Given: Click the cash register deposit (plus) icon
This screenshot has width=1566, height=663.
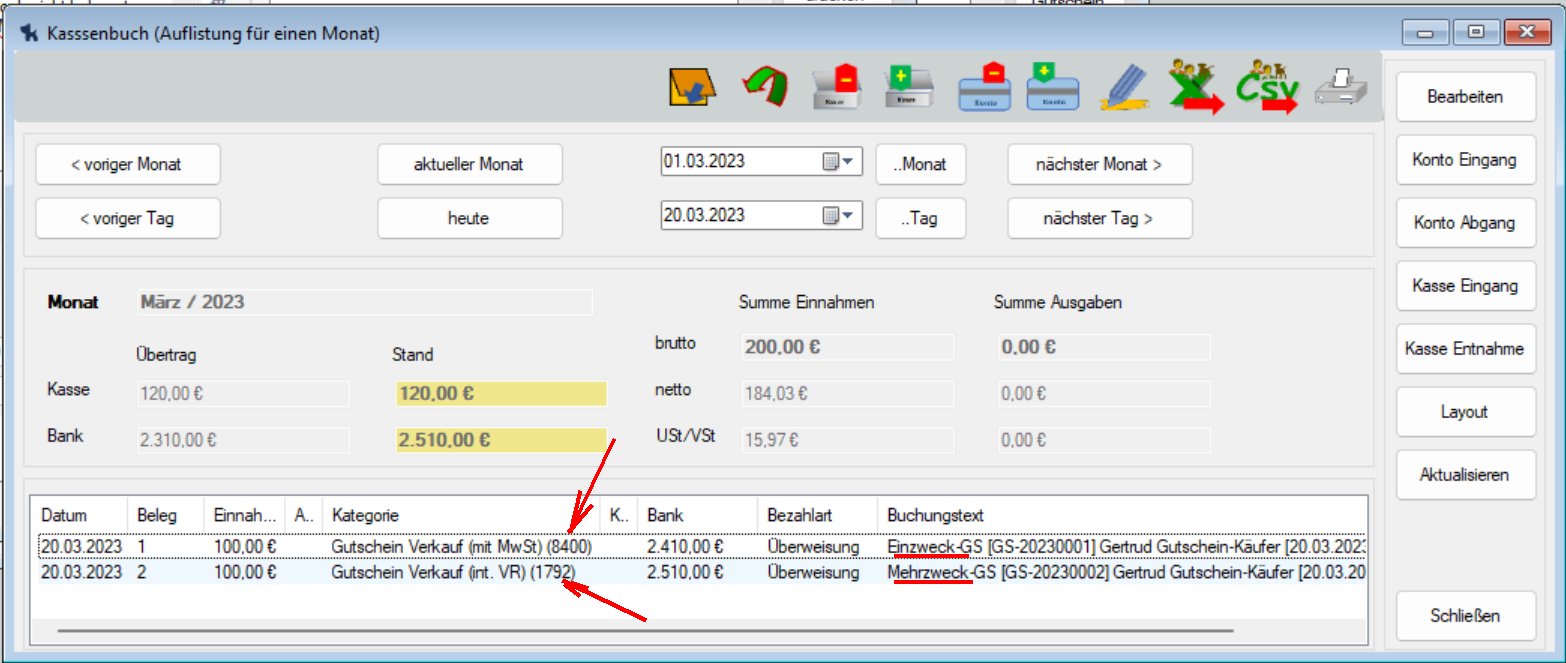Looking at the screenshot, I should (x=909, y=88).
